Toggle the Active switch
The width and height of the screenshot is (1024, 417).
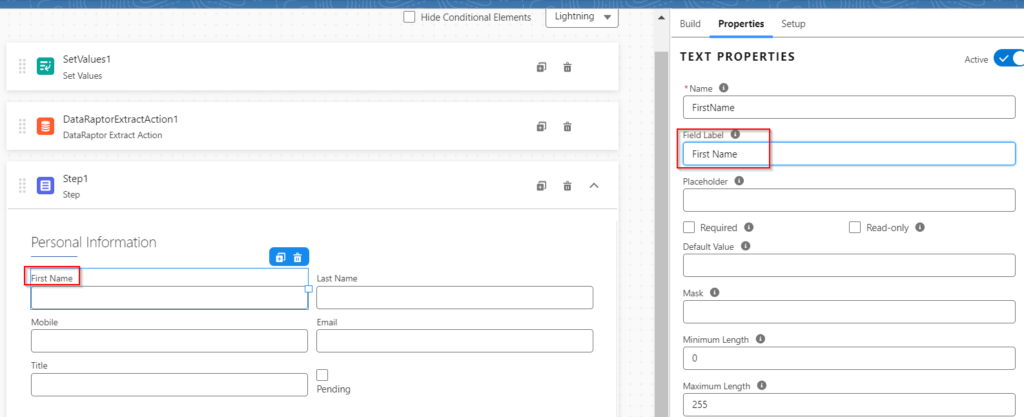(x=1008, y=59)
